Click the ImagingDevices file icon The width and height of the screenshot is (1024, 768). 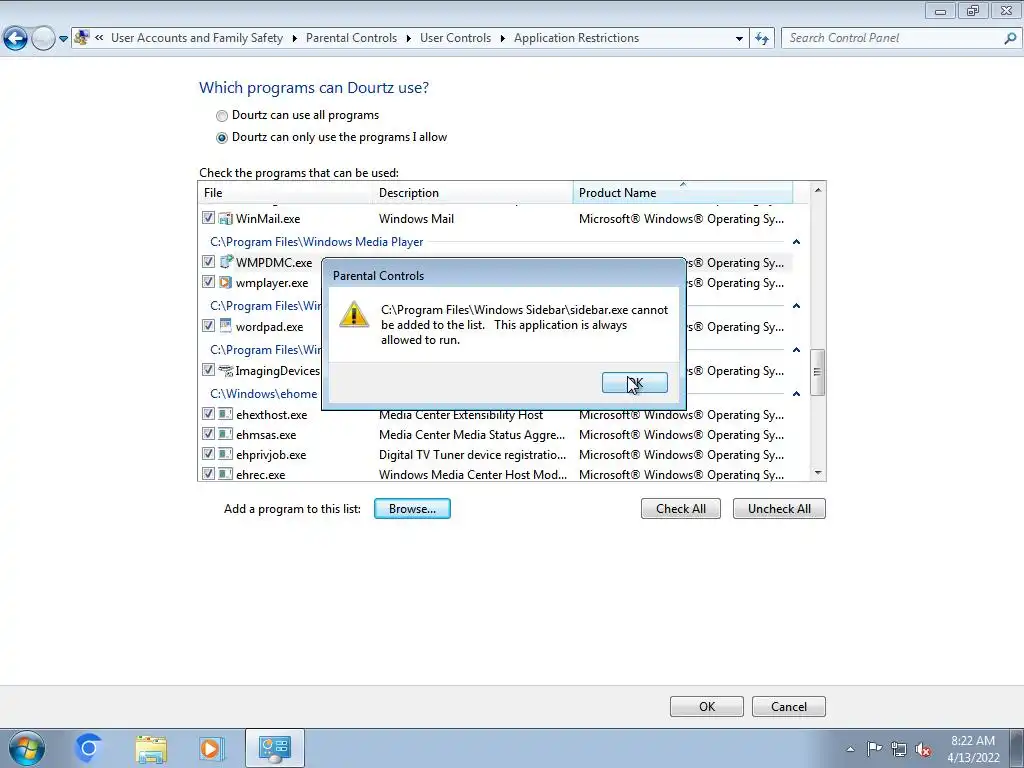pos(225,370)
